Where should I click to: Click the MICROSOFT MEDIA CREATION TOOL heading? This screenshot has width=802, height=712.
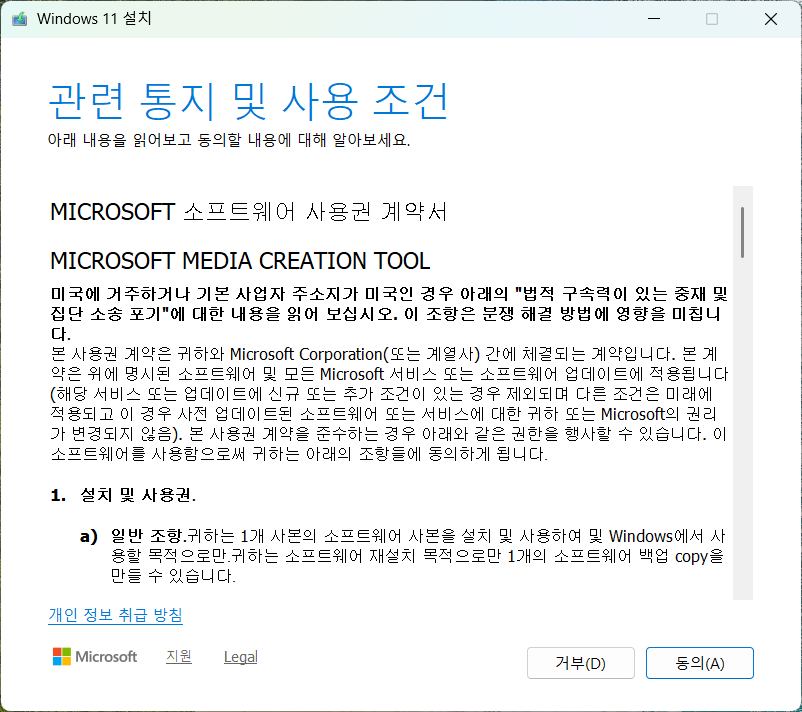[240, 261]
